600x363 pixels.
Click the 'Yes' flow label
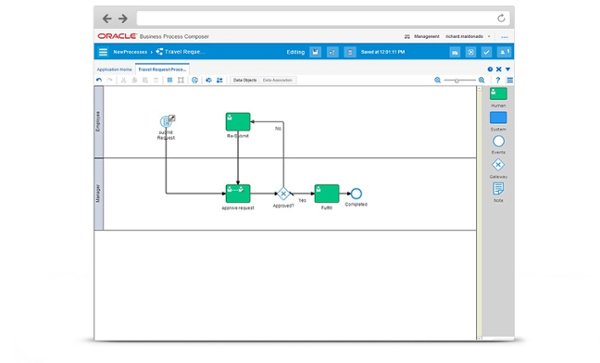click(x=302, y=200)
